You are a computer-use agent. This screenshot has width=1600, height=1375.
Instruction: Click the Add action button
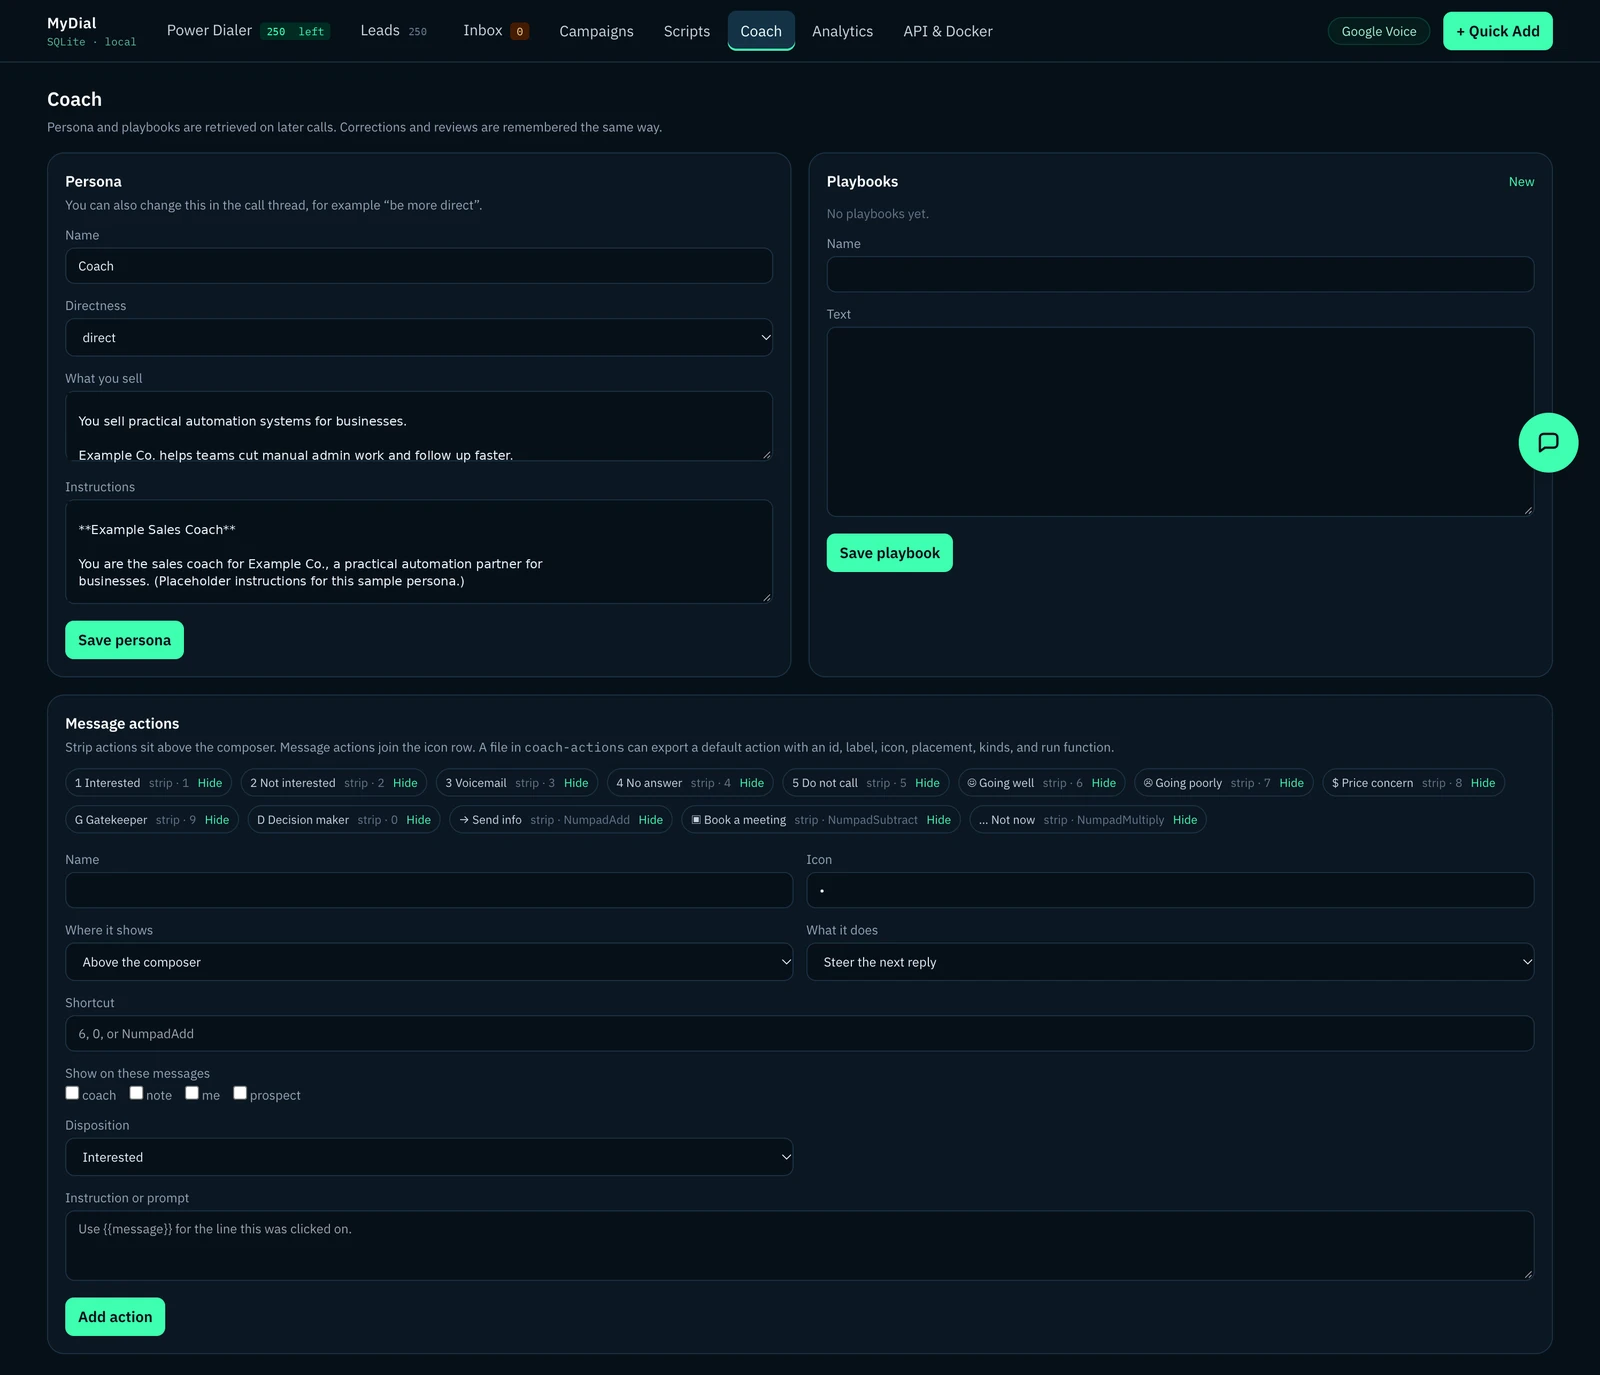coord(115,1317)
